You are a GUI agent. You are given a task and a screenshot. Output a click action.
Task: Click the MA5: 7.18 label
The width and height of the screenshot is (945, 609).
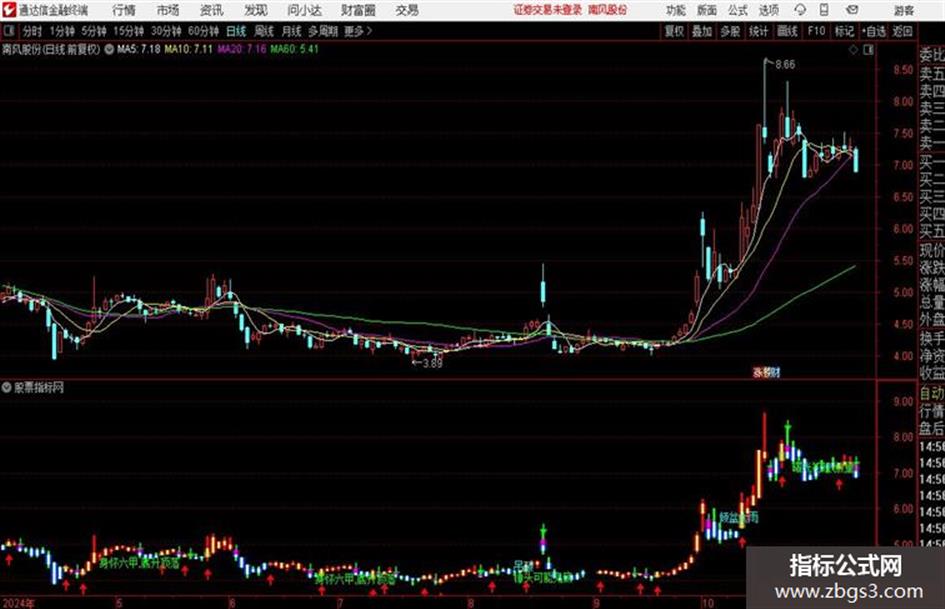139,49
